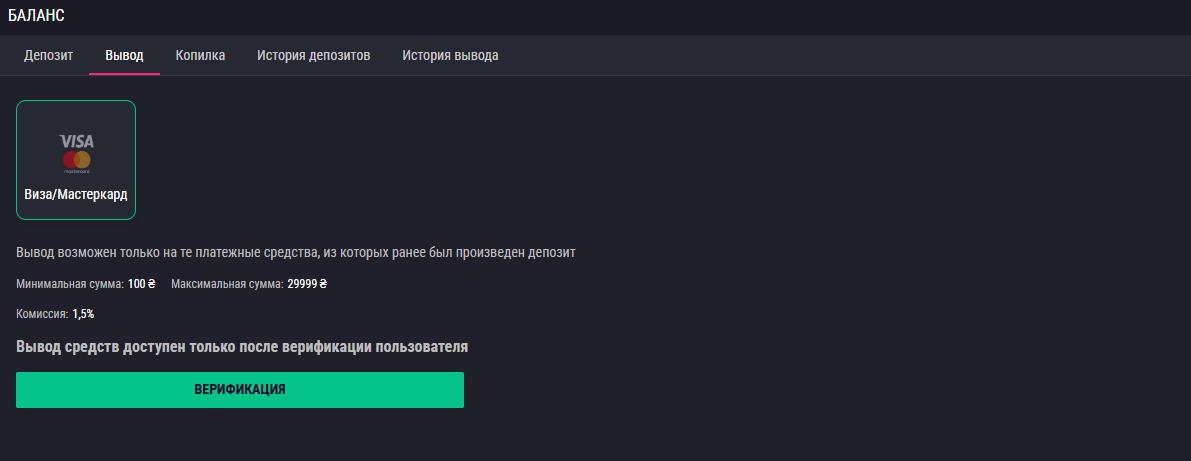Switch to the Вывод tab
The height and width of the screenshot is (461, 1191).
(124, 55)
